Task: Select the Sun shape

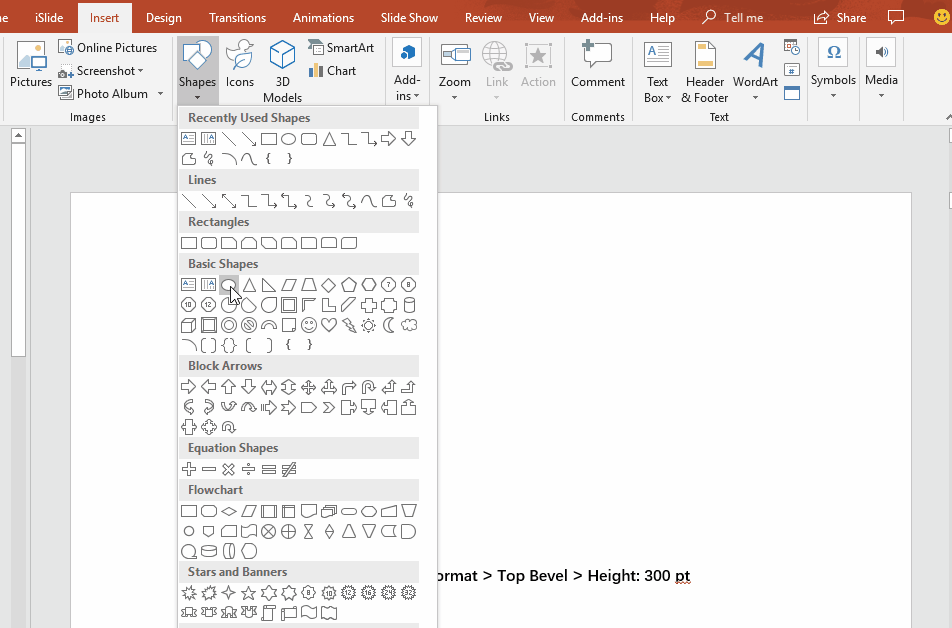Action: tap(368, 325)
